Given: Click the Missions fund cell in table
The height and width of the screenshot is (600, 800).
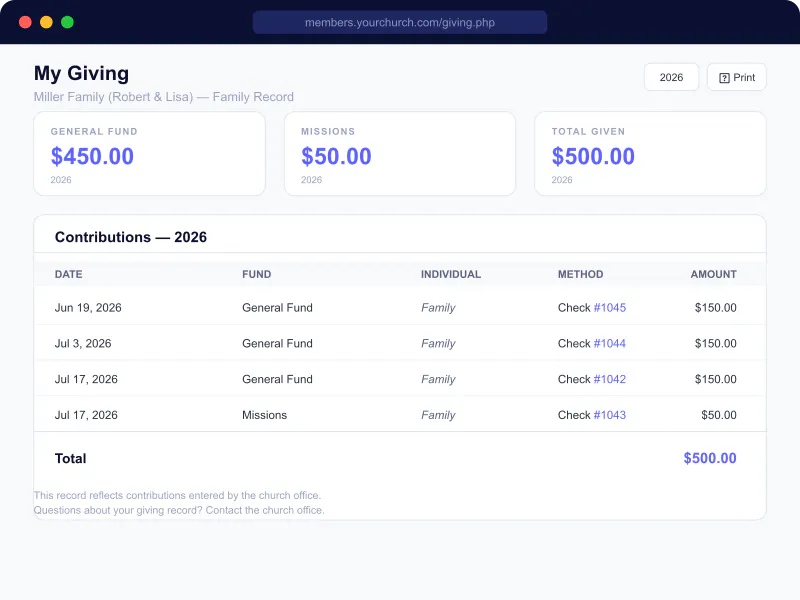Looking at the screenshot, I should pyautogui.click(x=264, y=415).
